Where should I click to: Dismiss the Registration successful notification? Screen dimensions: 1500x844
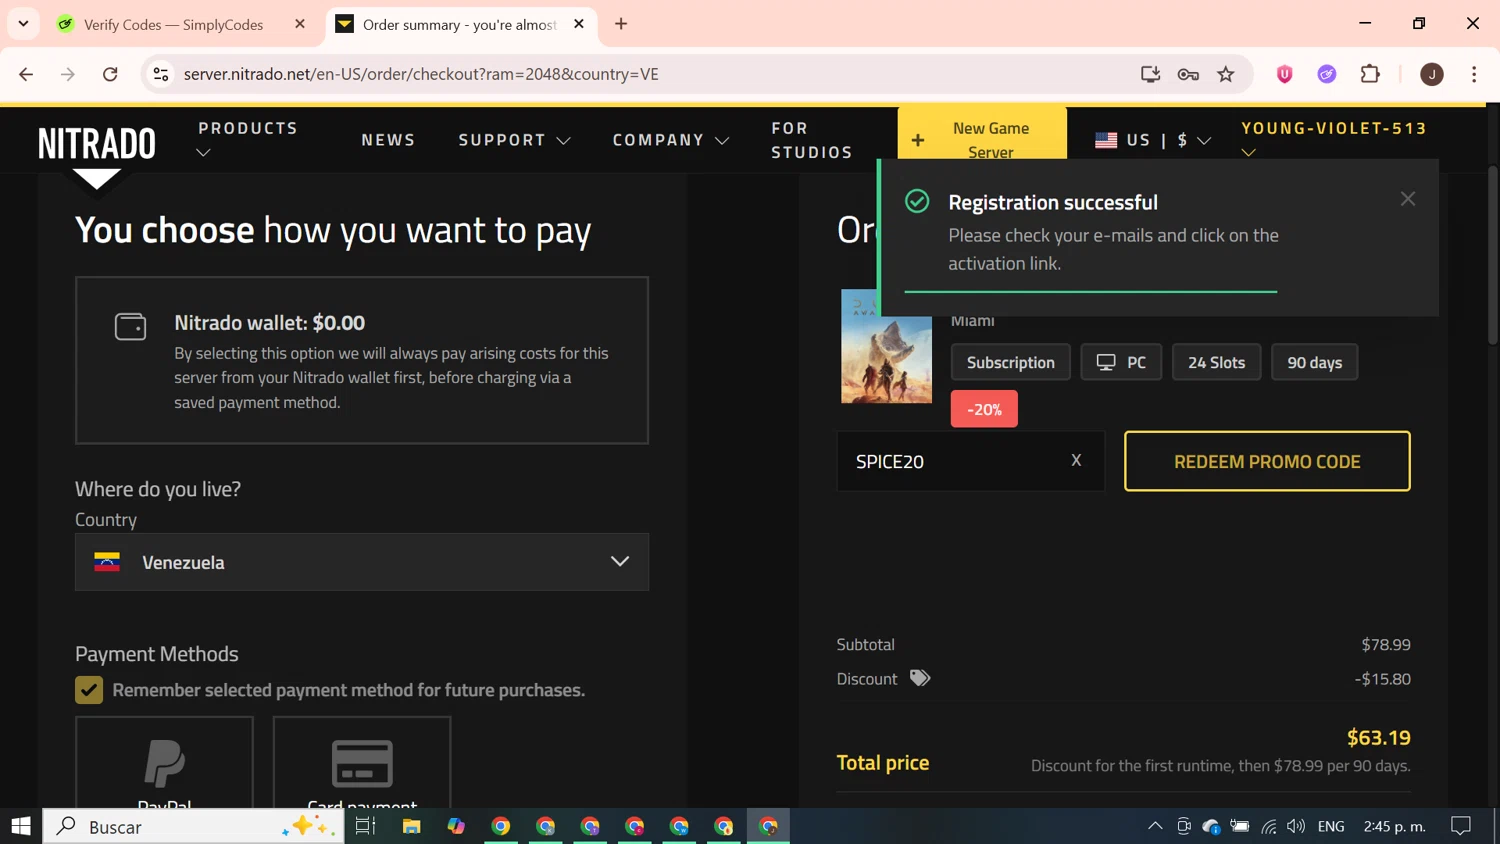[1408, 199]
